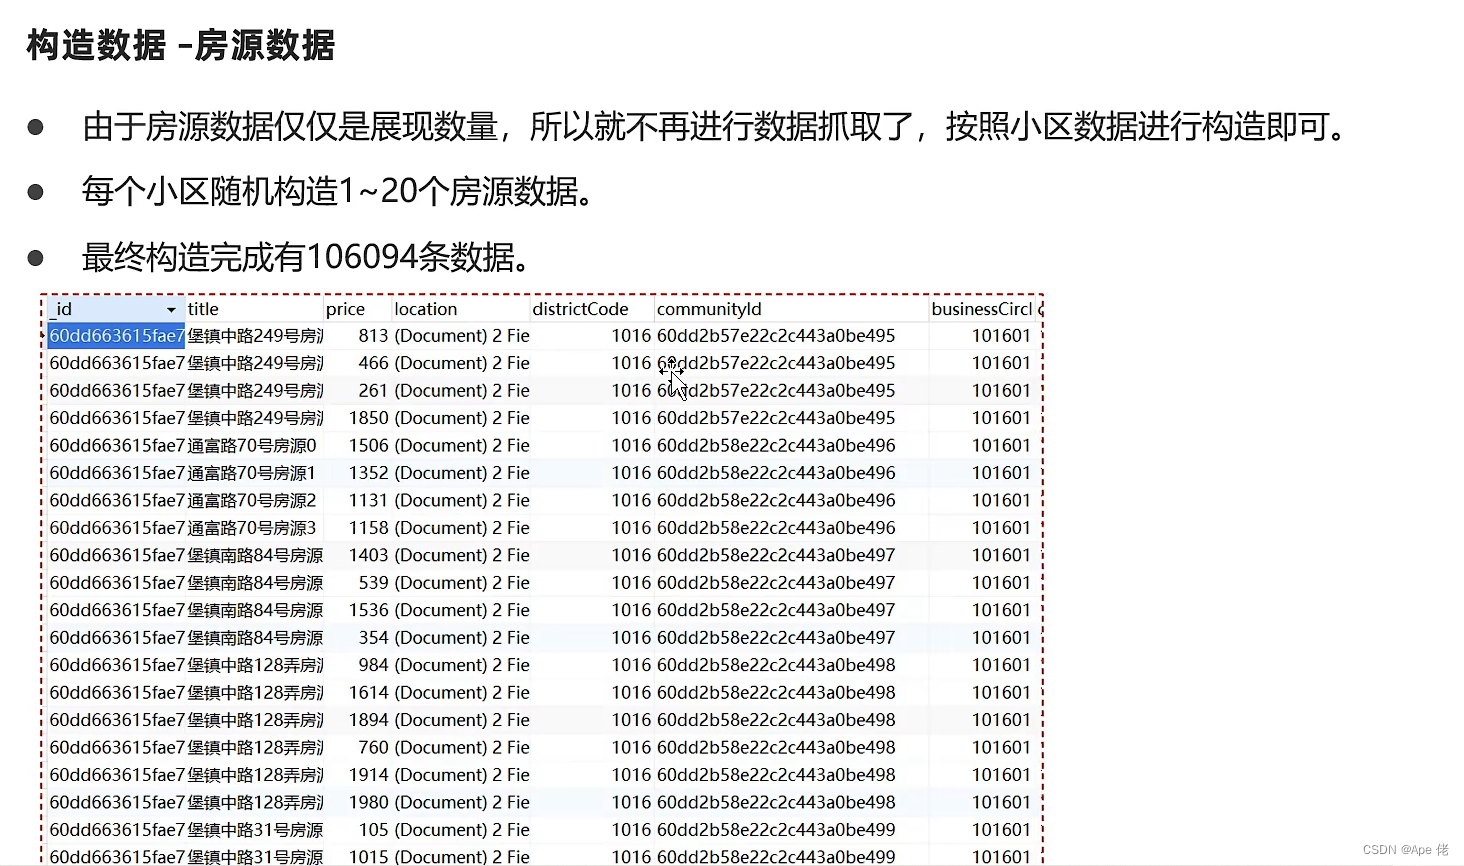Click the price cell 813

tap(357, 336)
